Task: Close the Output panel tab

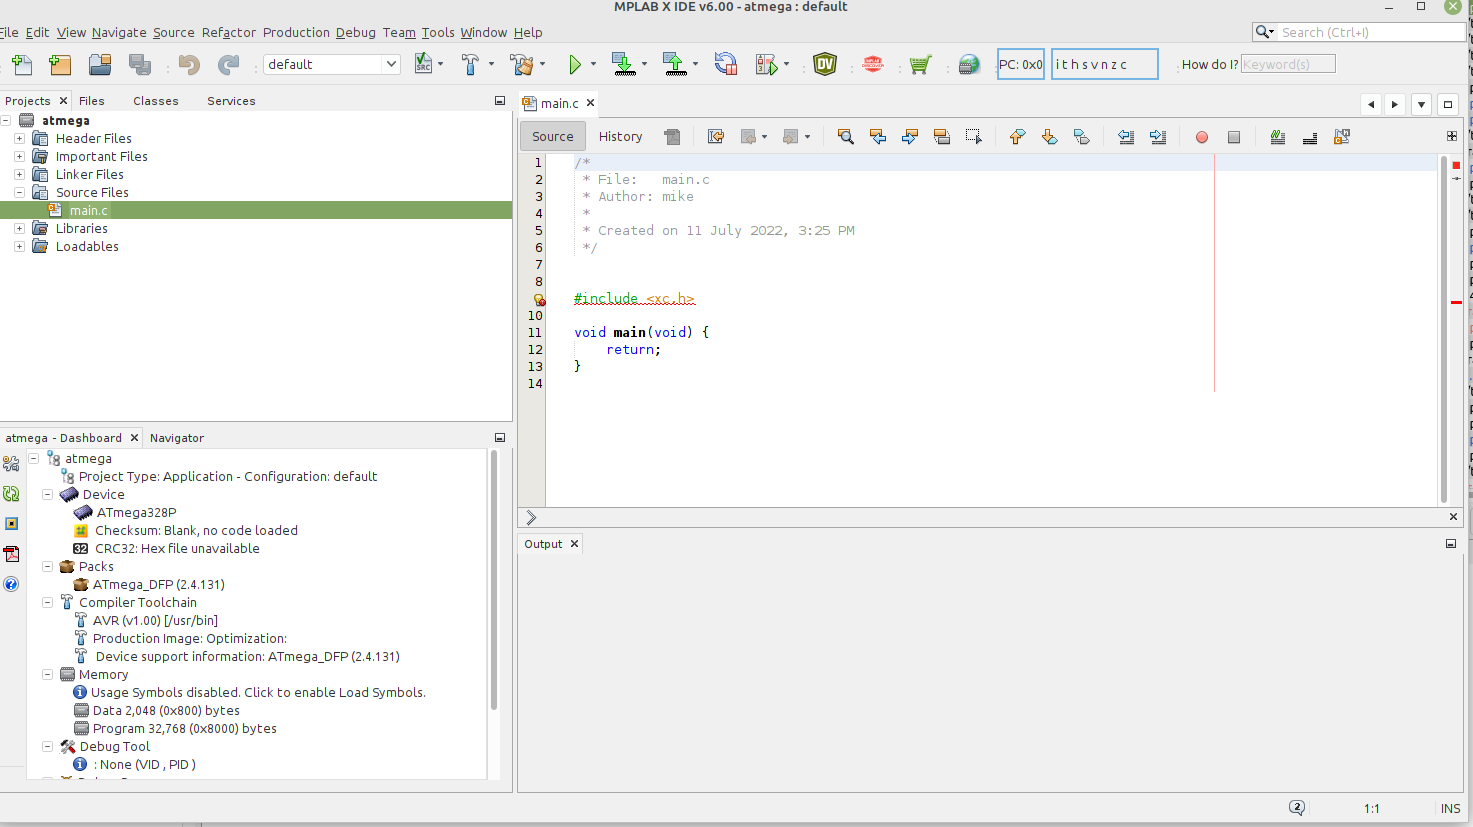Action: click(574, 544)
